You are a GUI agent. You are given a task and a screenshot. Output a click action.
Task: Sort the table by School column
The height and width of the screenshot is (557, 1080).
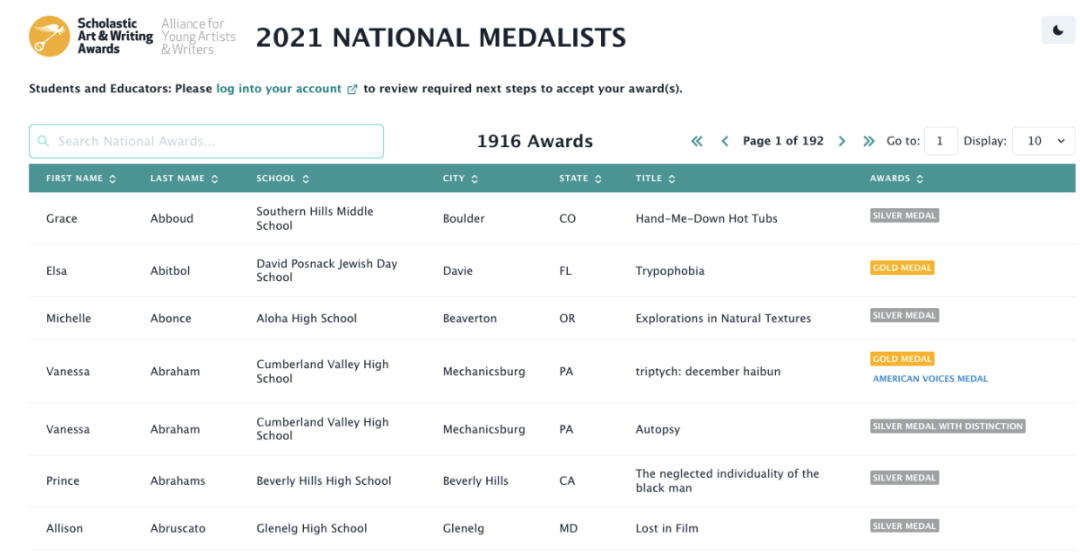pyautogui.click(x=282, y=179)
